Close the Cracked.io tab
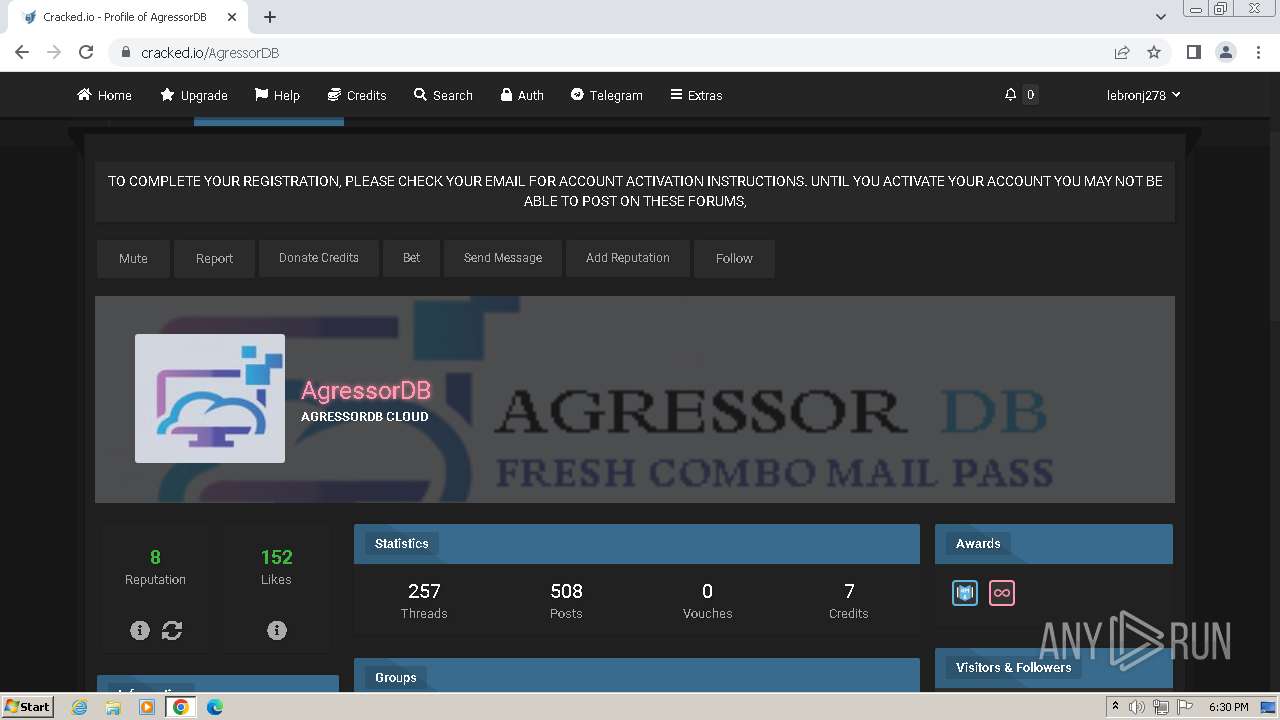This screenshot has width=1280, height=720. tap(232, 17)
